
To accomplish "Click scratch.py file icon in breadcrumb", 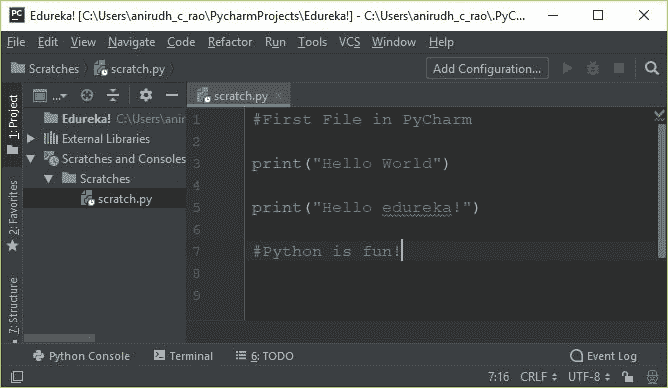I will click(x=101, y=68).
